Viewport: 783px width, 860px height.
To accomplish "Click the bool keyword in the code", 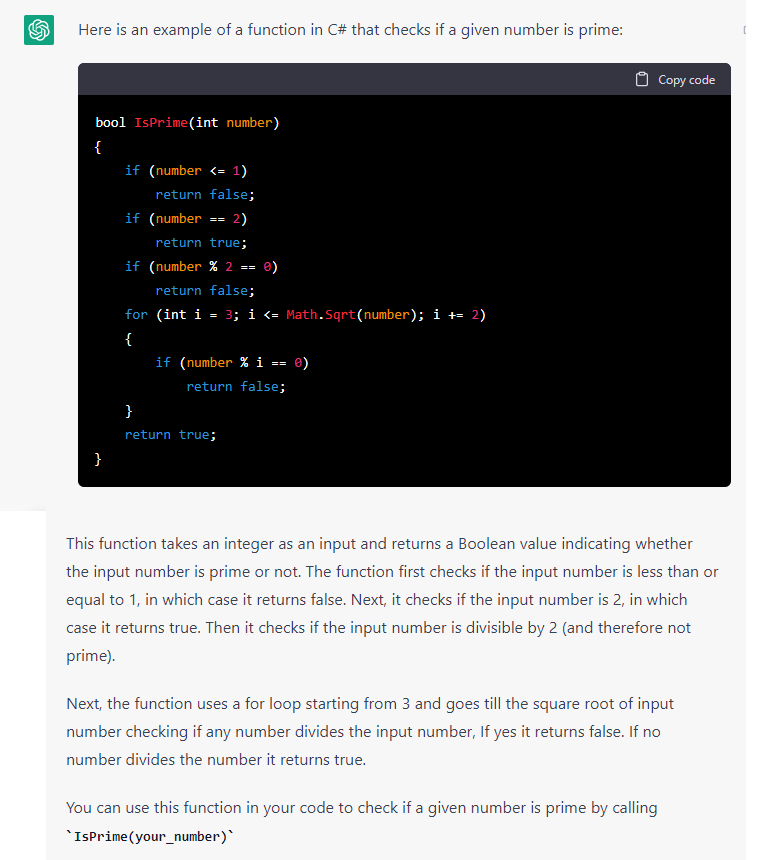I will click(110, 122).
